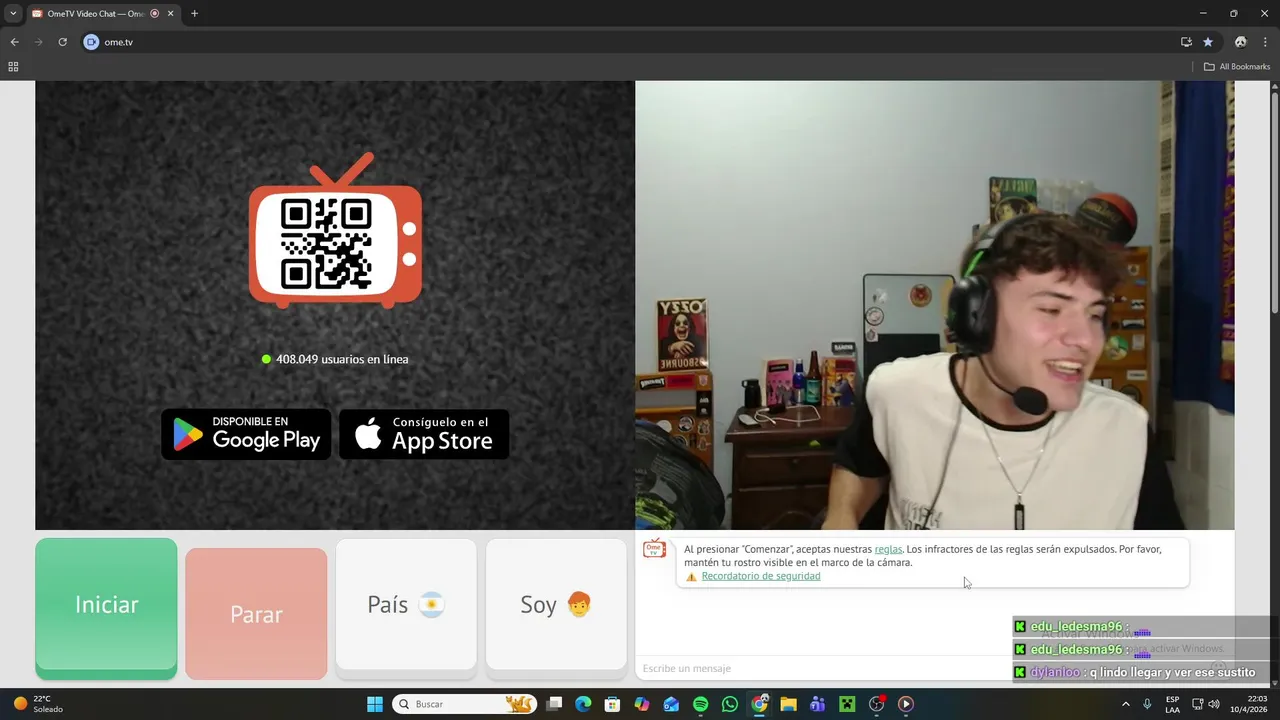Click the Parar button
Screen dimensions: 1280x720
[x=256, y=614]
